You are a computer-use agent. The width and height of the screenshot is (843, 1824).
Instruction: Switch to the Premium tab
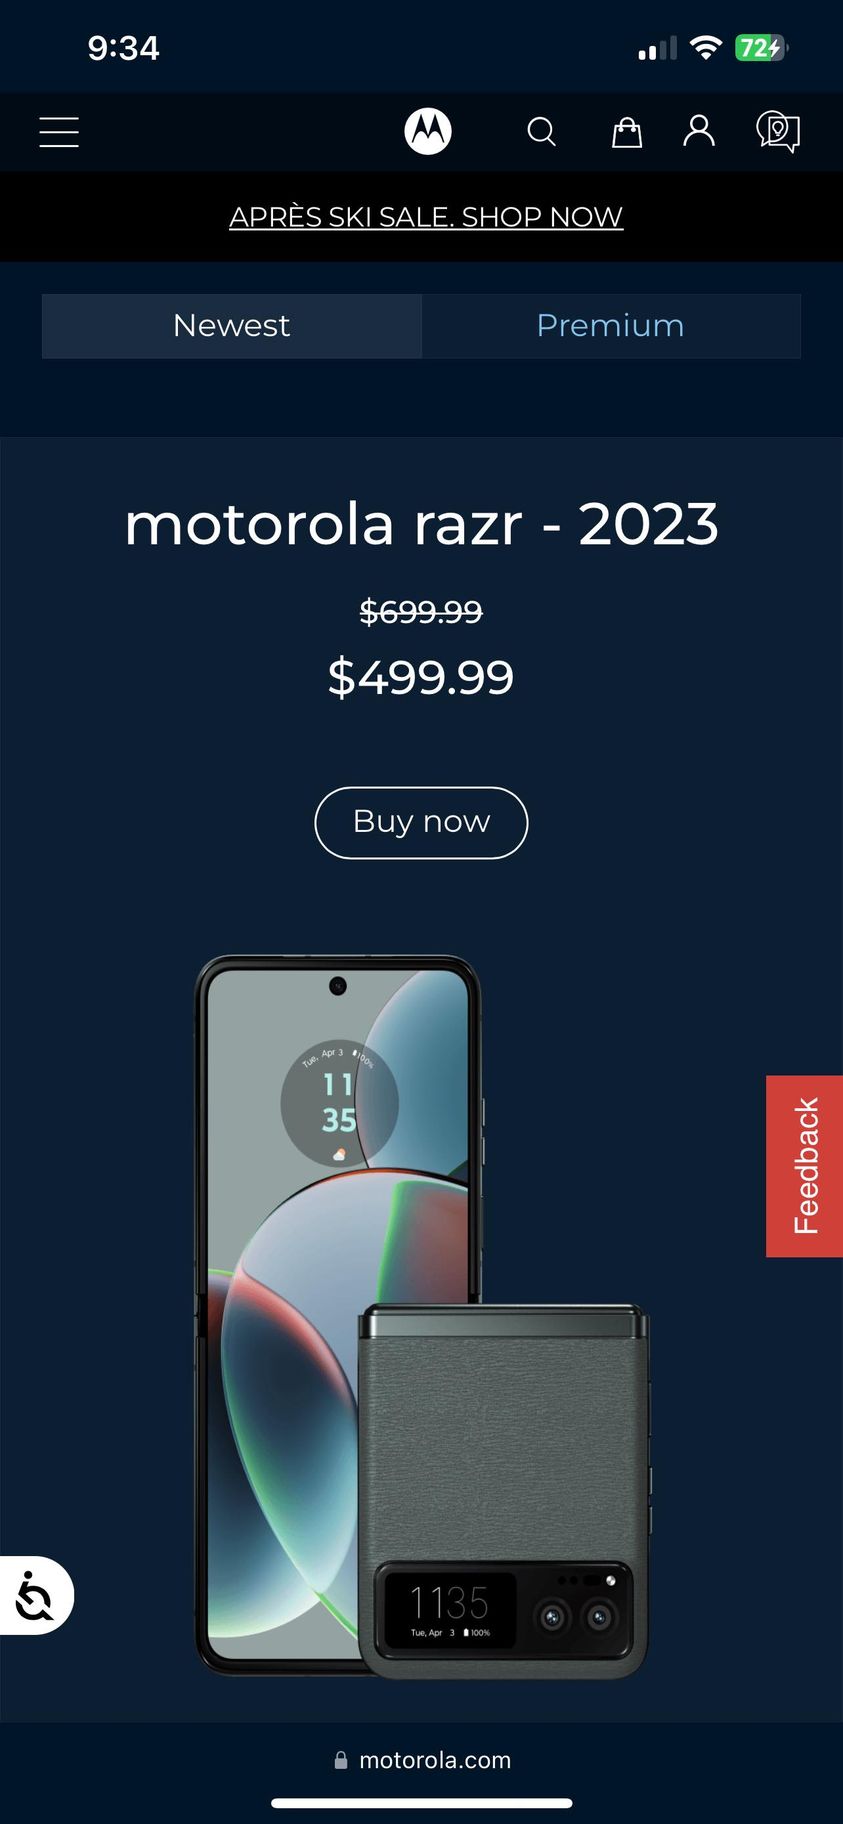pos(611,326)
